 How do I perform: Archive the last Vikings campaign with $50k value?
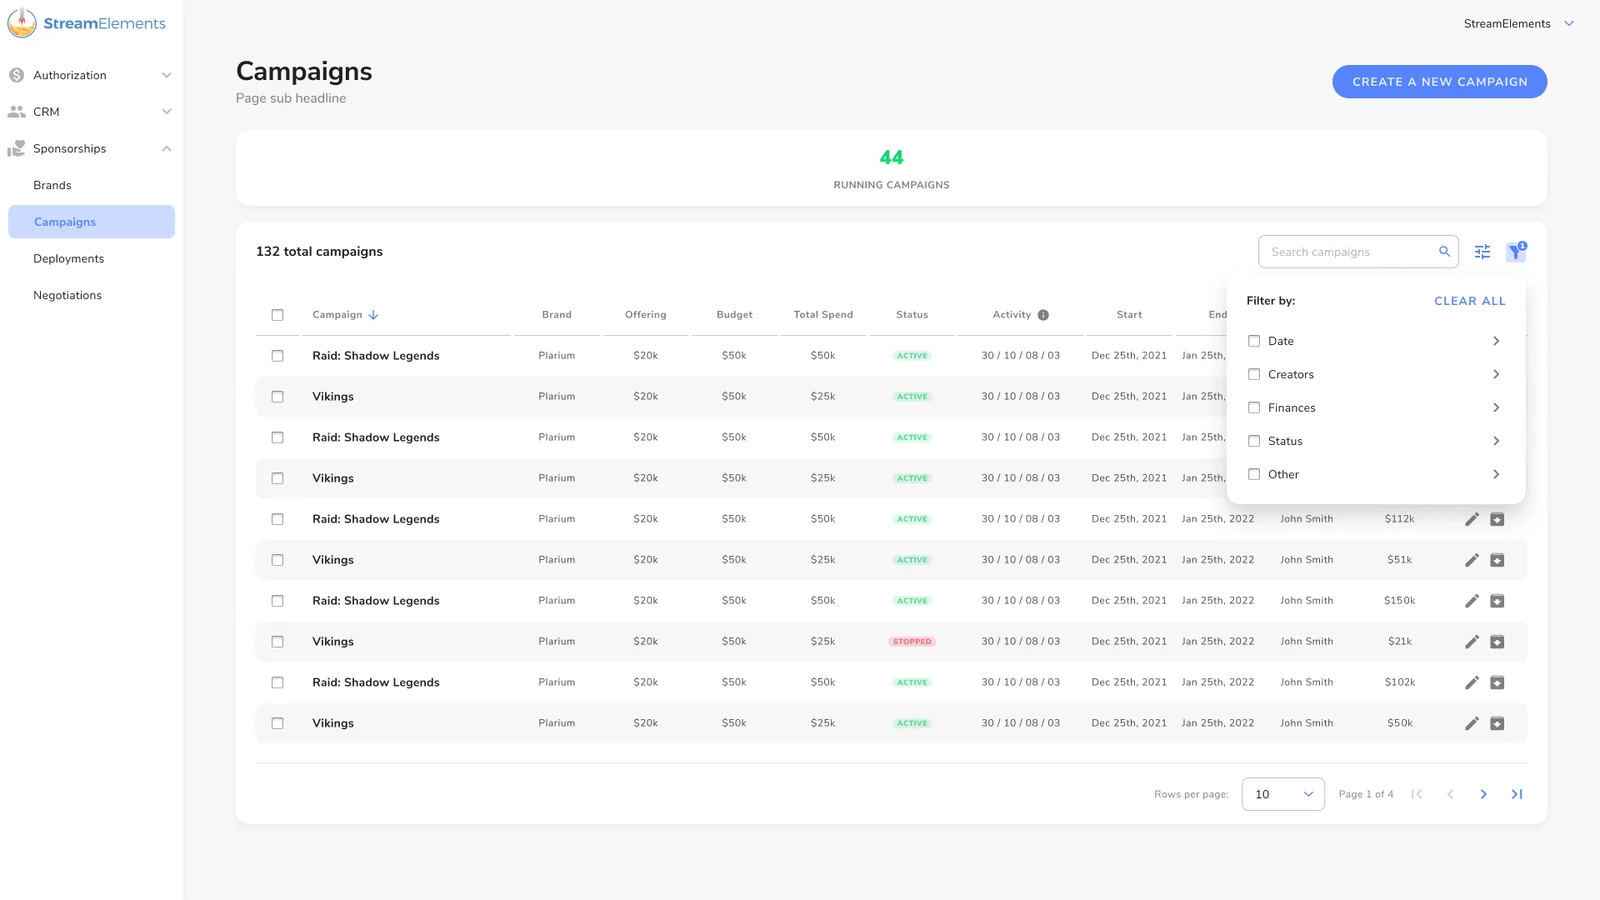(x=1497, y=723)
